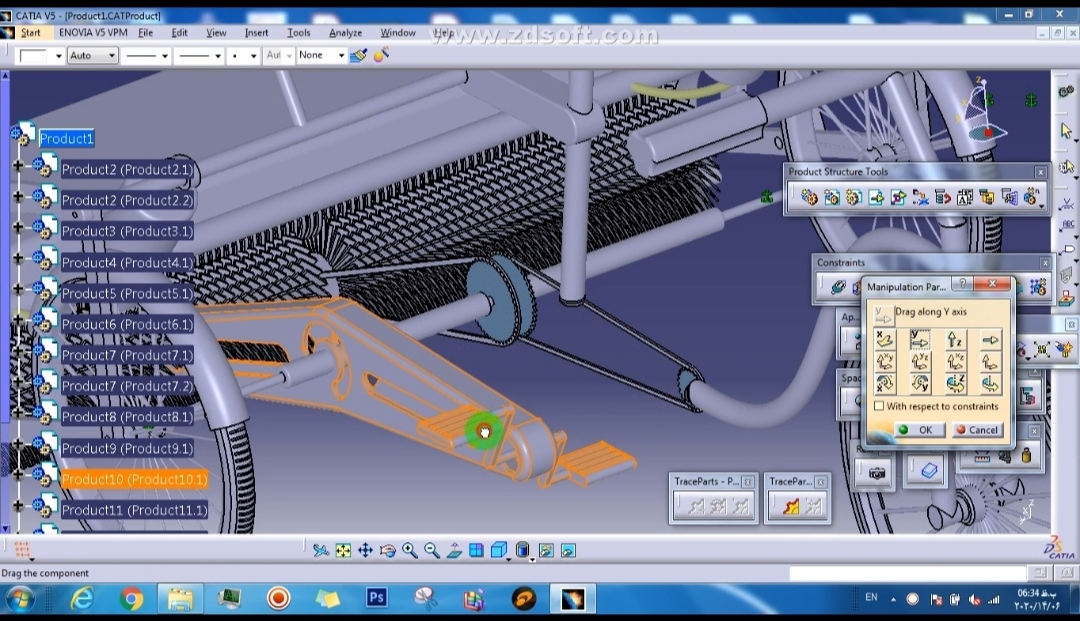Select Drag around any axis rotation icon
This screenshot has height=621, width=1080.
click(990, 383)
